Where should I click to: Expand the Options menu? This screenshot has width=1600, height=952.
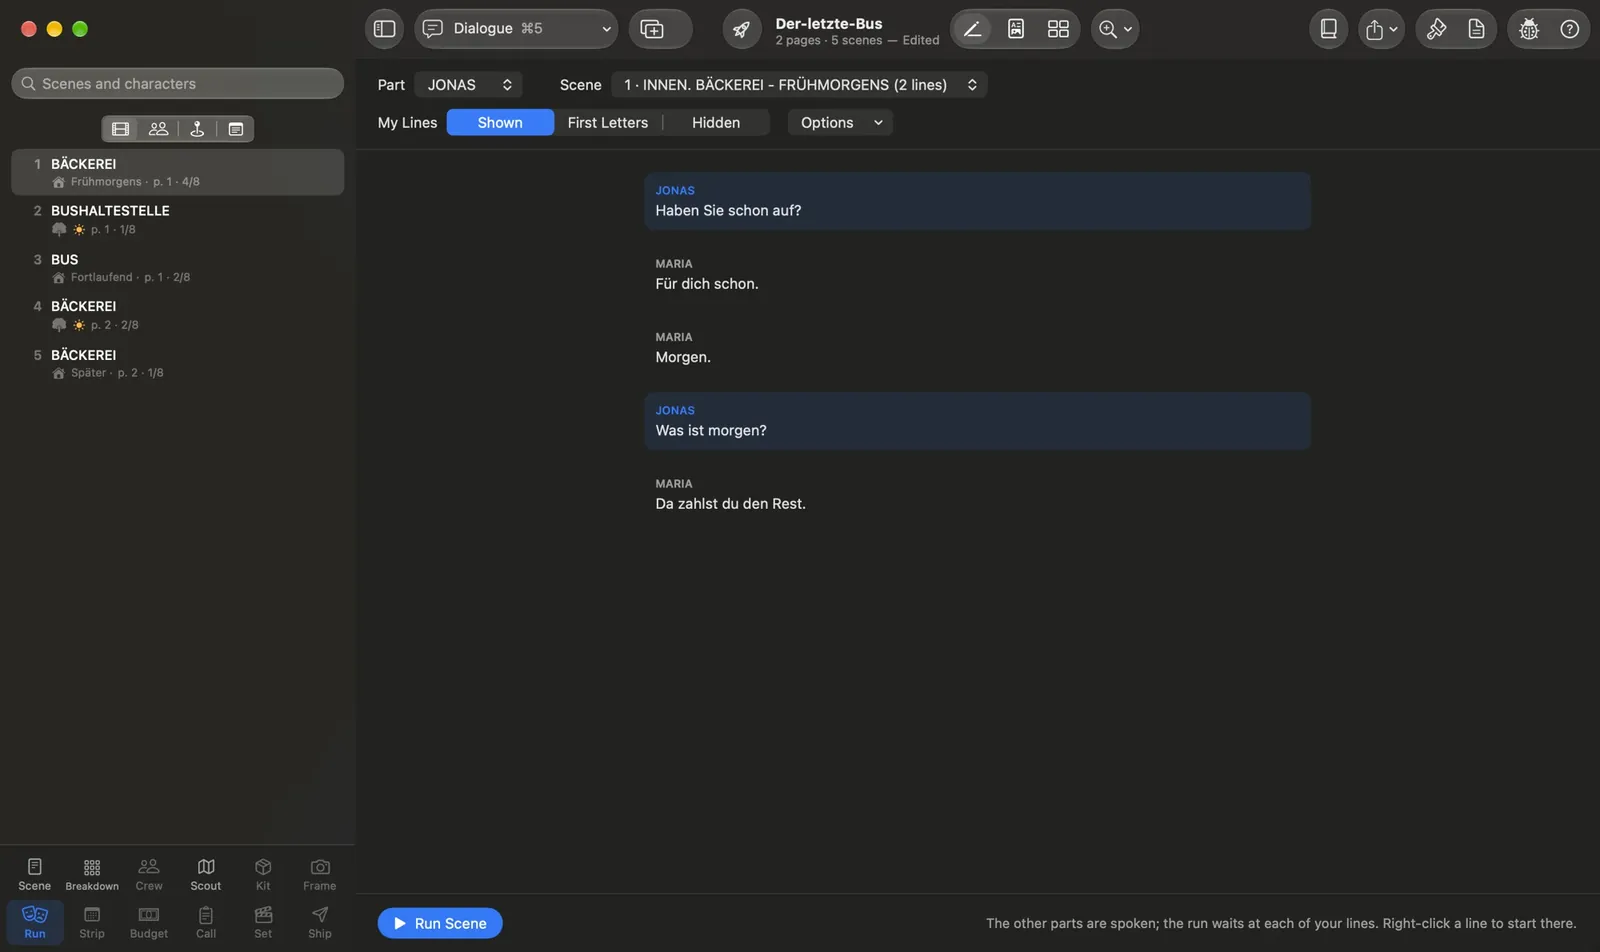(x=840, y=122)
